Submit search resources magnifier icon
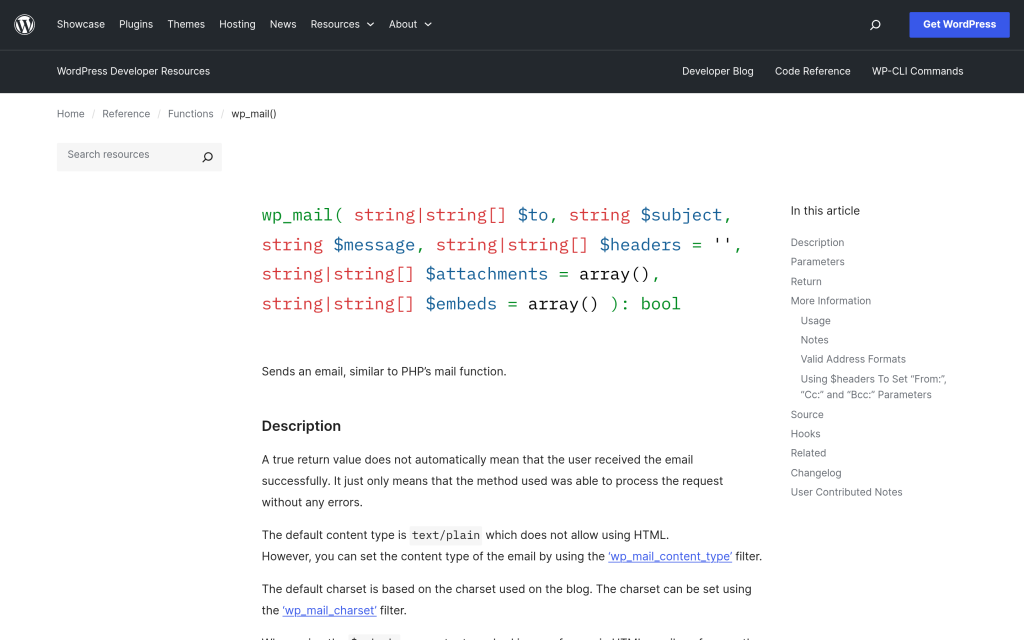Viewport: 1024px width, 640px height. click(x=208, y=157)
